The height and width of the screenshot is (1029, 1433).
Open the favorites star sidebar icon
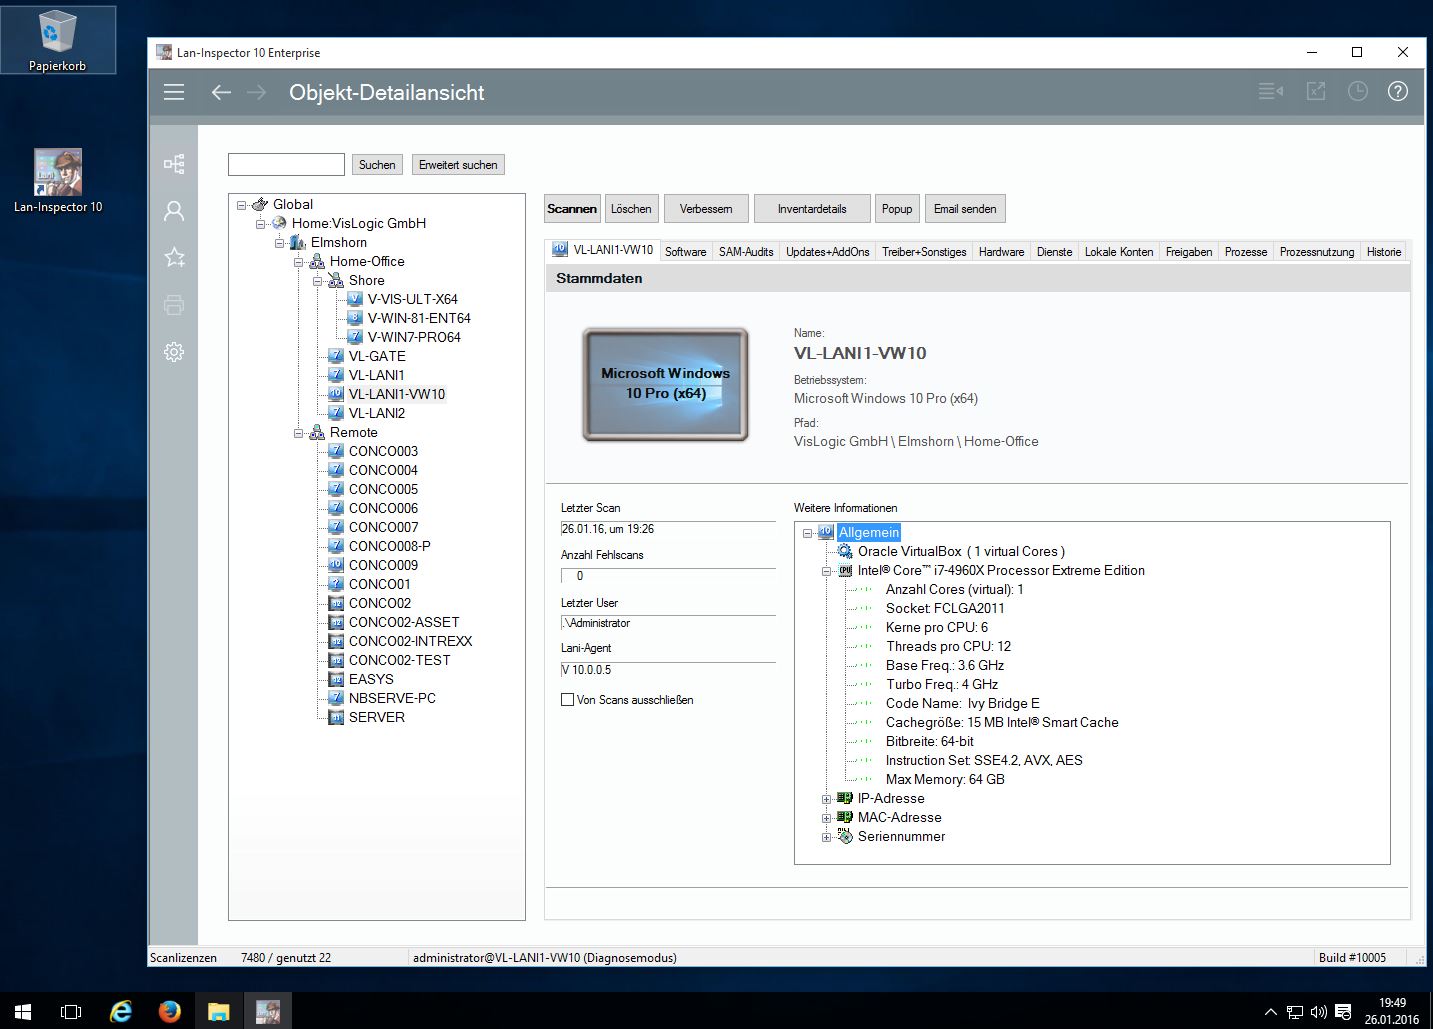pos(174,257)
